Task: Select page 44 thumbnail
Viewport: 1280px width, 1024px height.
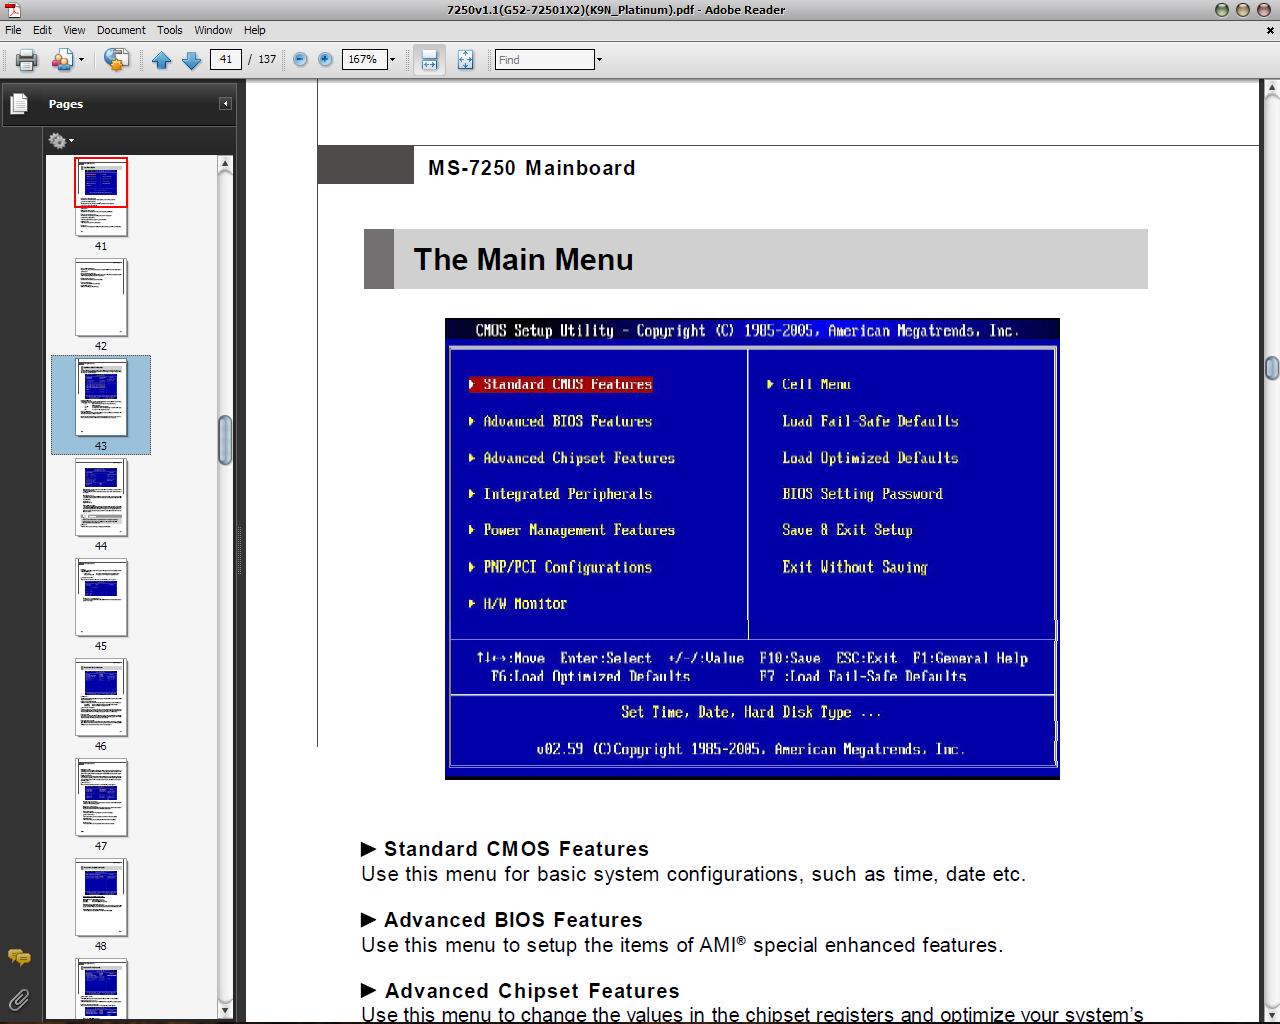Action: click(101, 498)
